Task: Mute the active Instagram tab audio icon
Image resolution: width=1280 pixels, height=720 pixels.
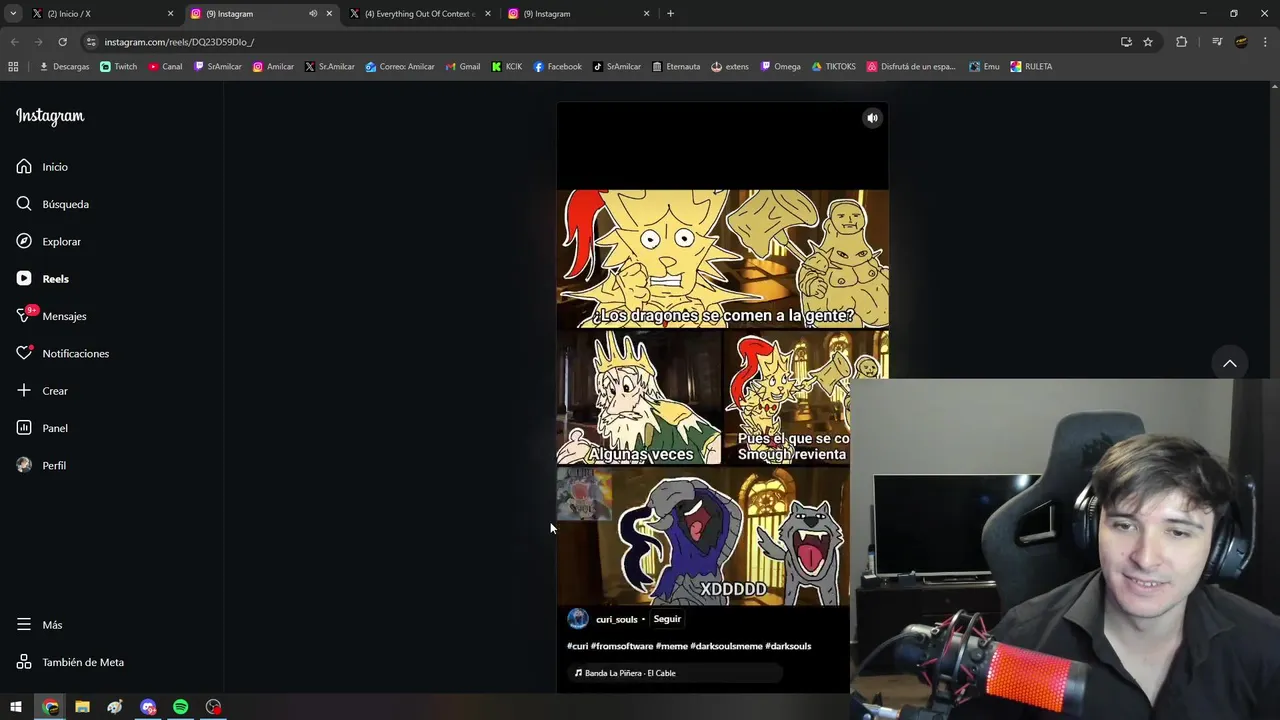Action: (x=313, y=14)
